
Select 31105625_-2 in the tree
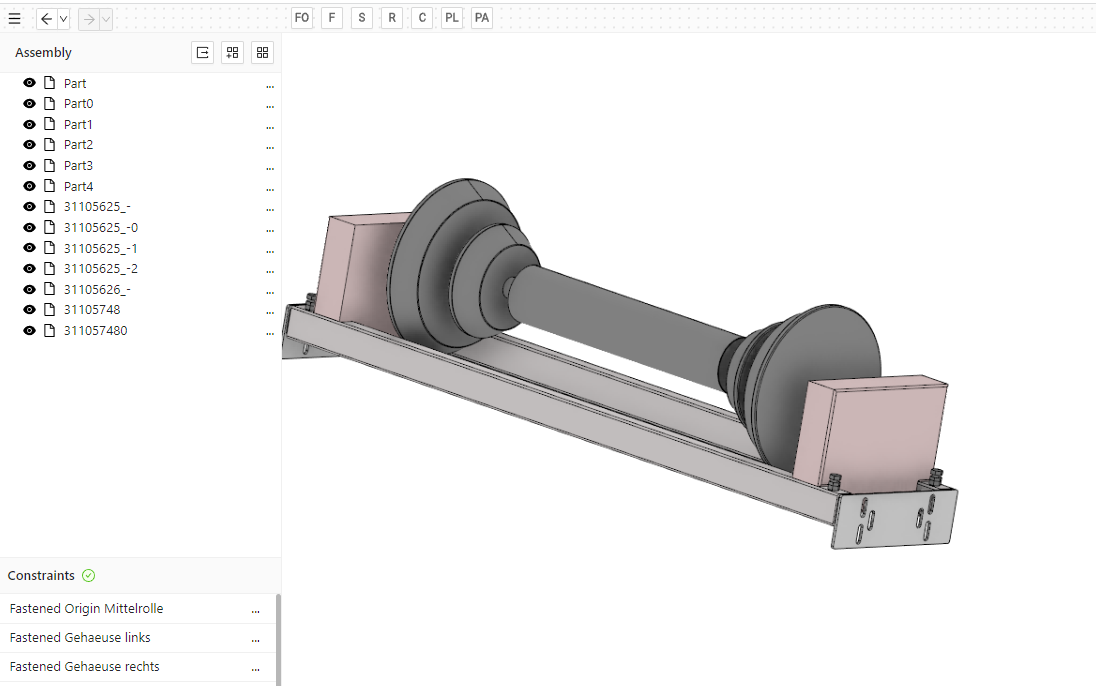(x=101, y=269)
